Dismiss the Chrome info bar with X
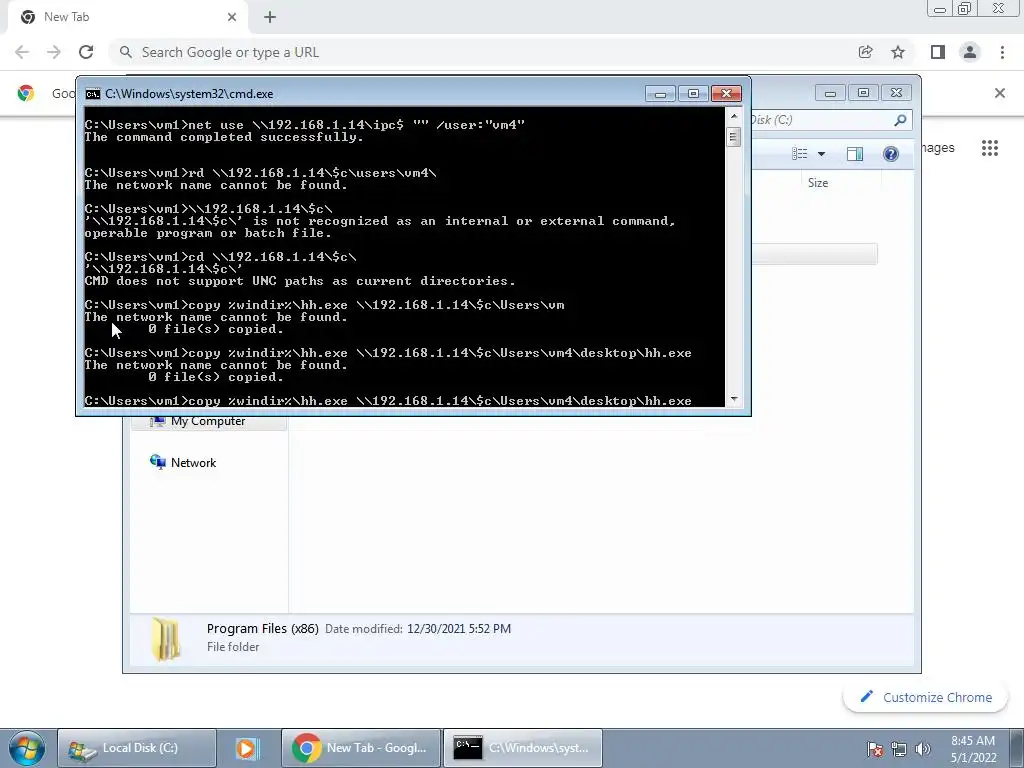Image resolution: width=1024 pixels, height=768 pixels. tap(1000, 93)
